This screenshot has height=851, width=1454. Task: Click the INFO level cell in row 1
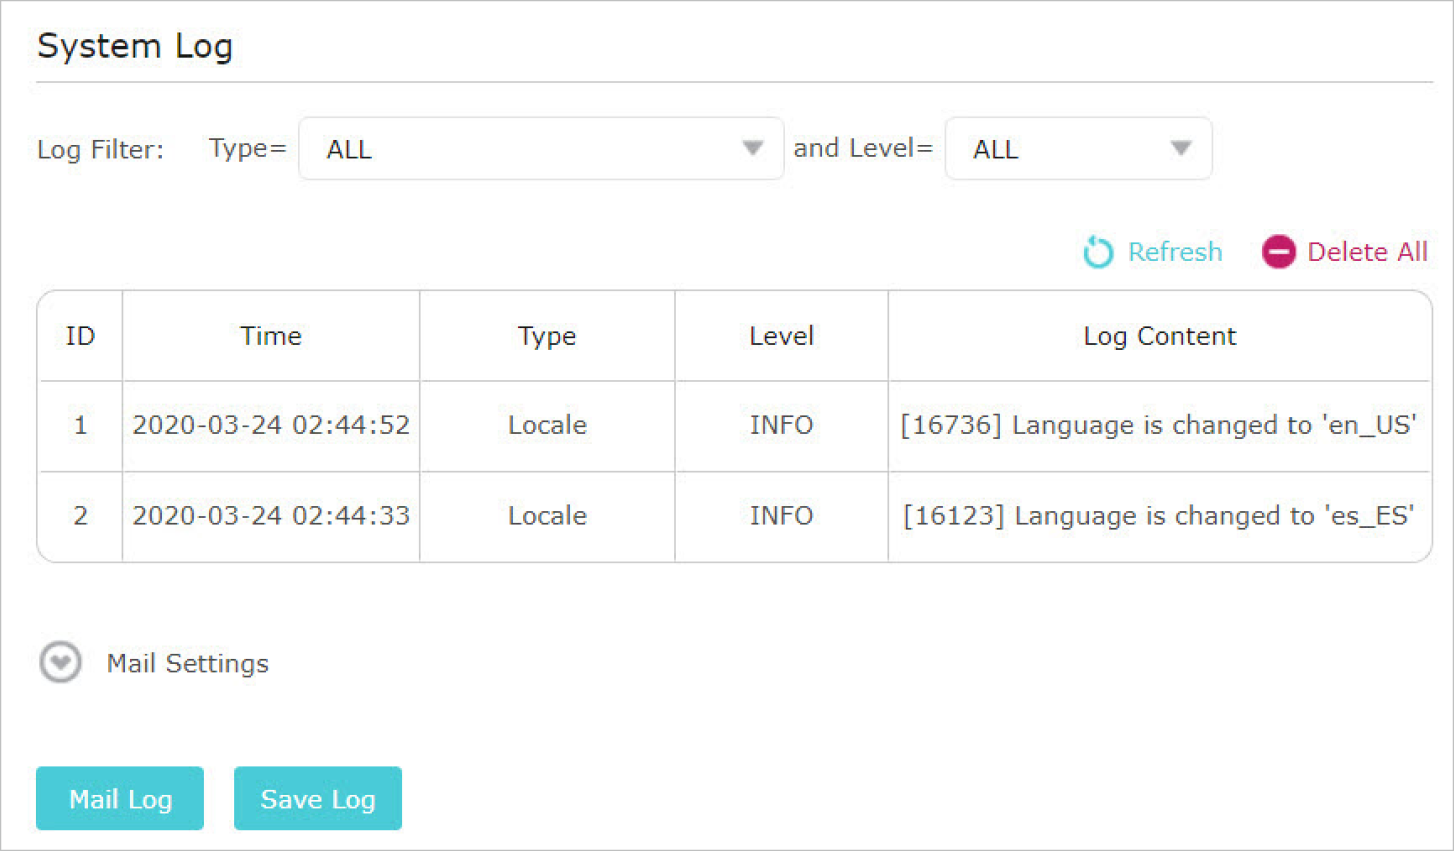tap(781, 425)
